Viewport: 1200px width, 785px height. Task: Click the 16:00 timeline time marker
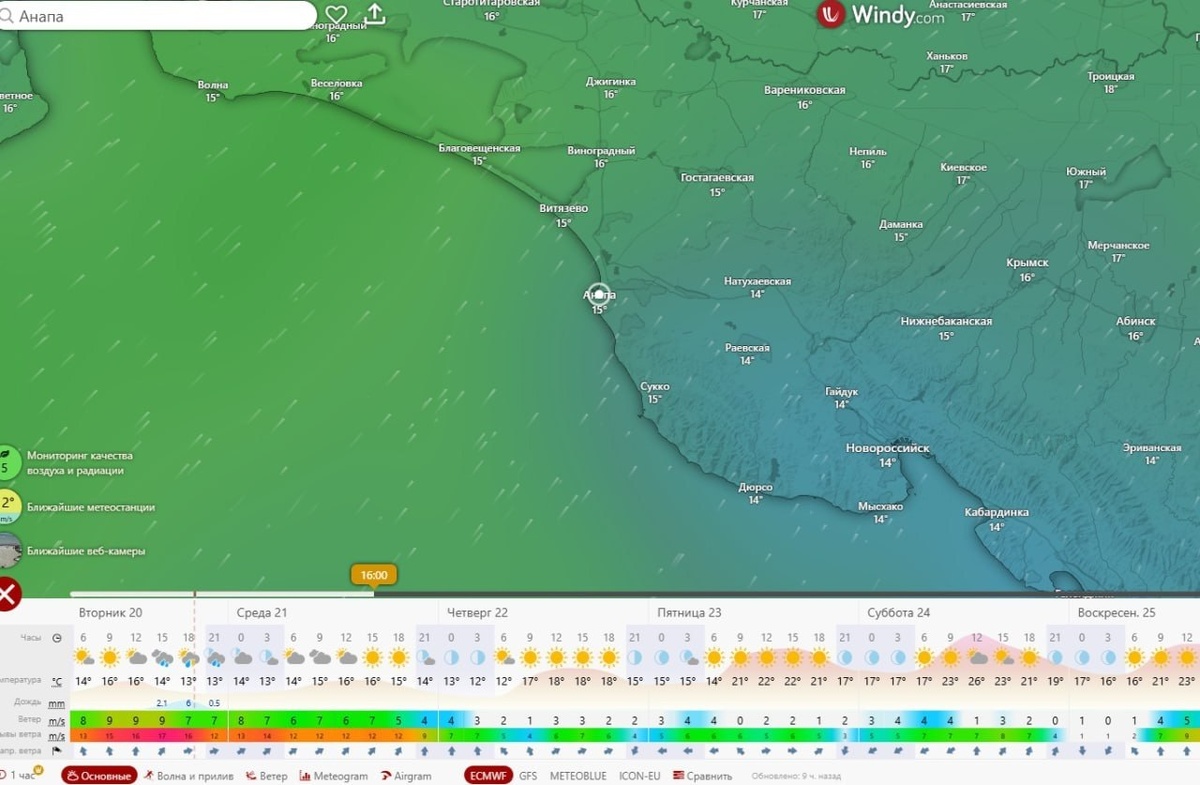pos(374,575)
